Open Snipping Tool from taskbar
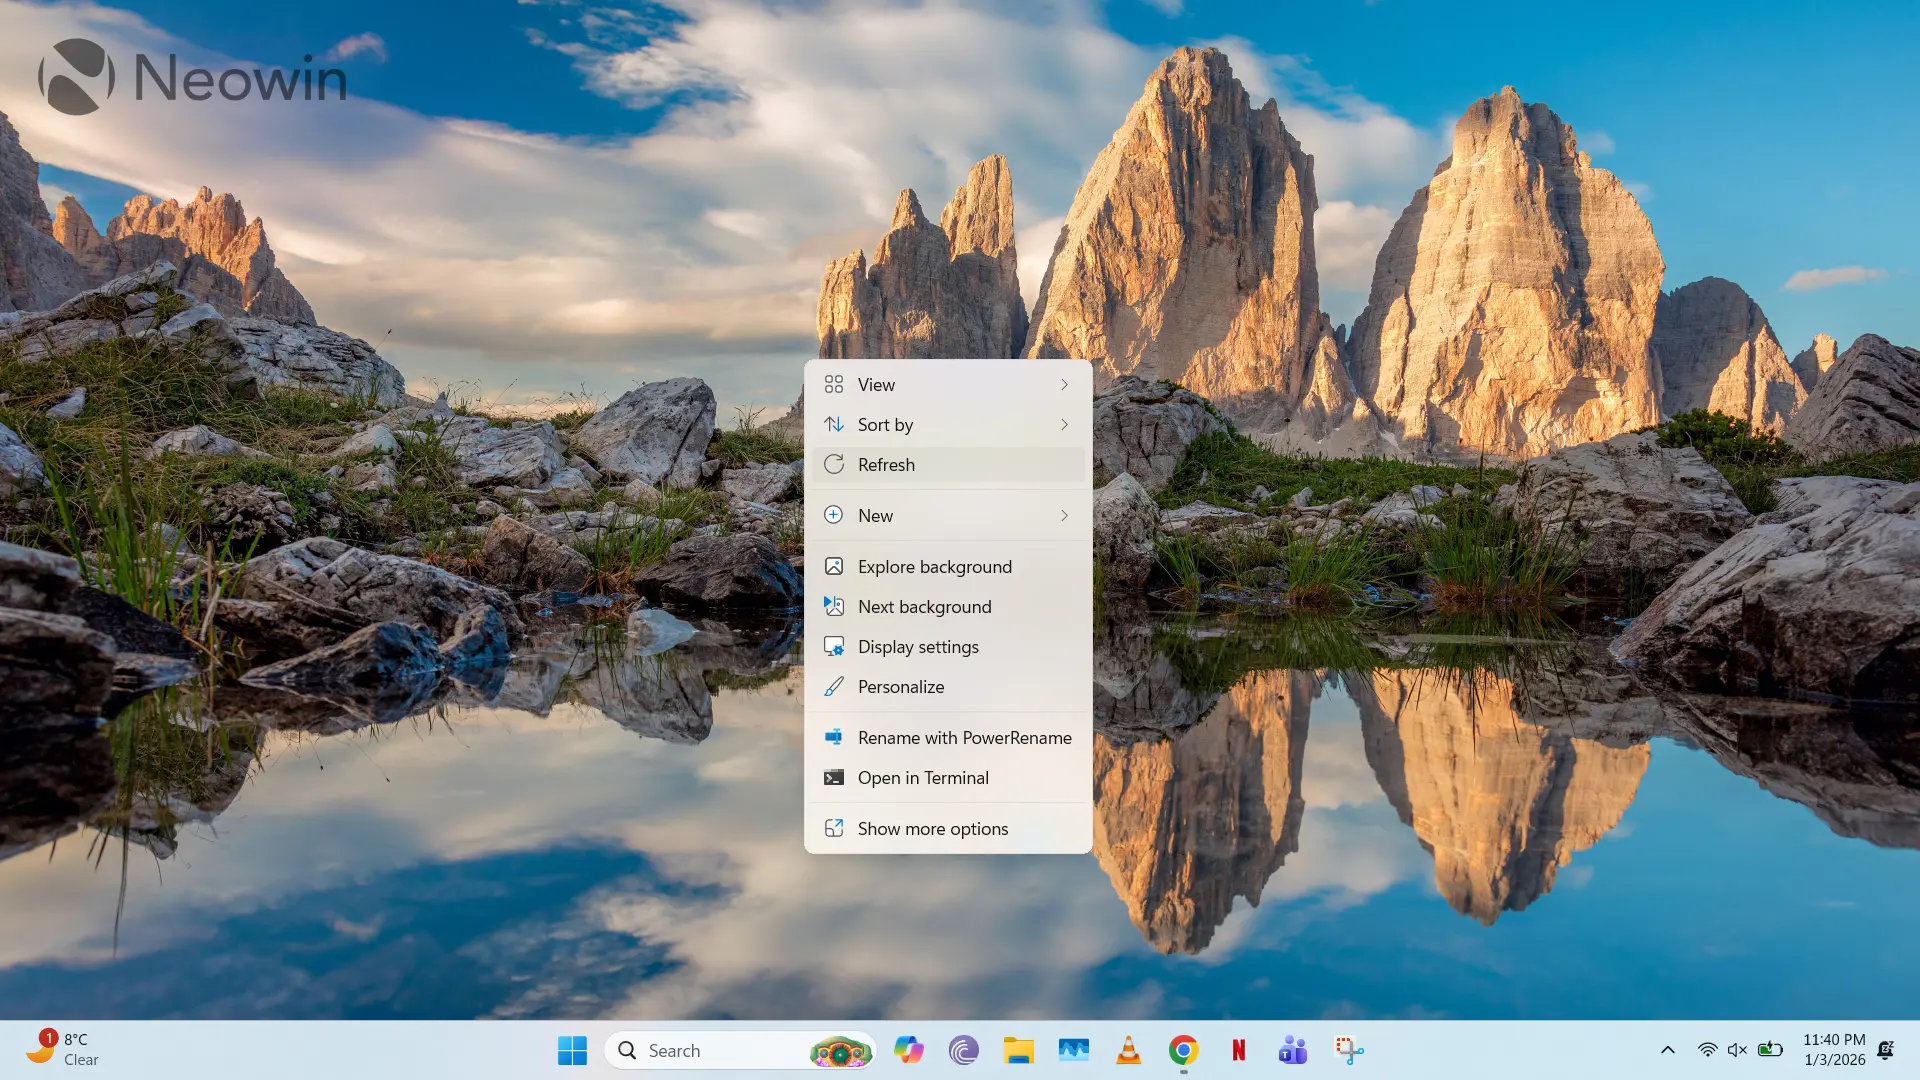 pyautogui.click(x=1348, y=1050)
